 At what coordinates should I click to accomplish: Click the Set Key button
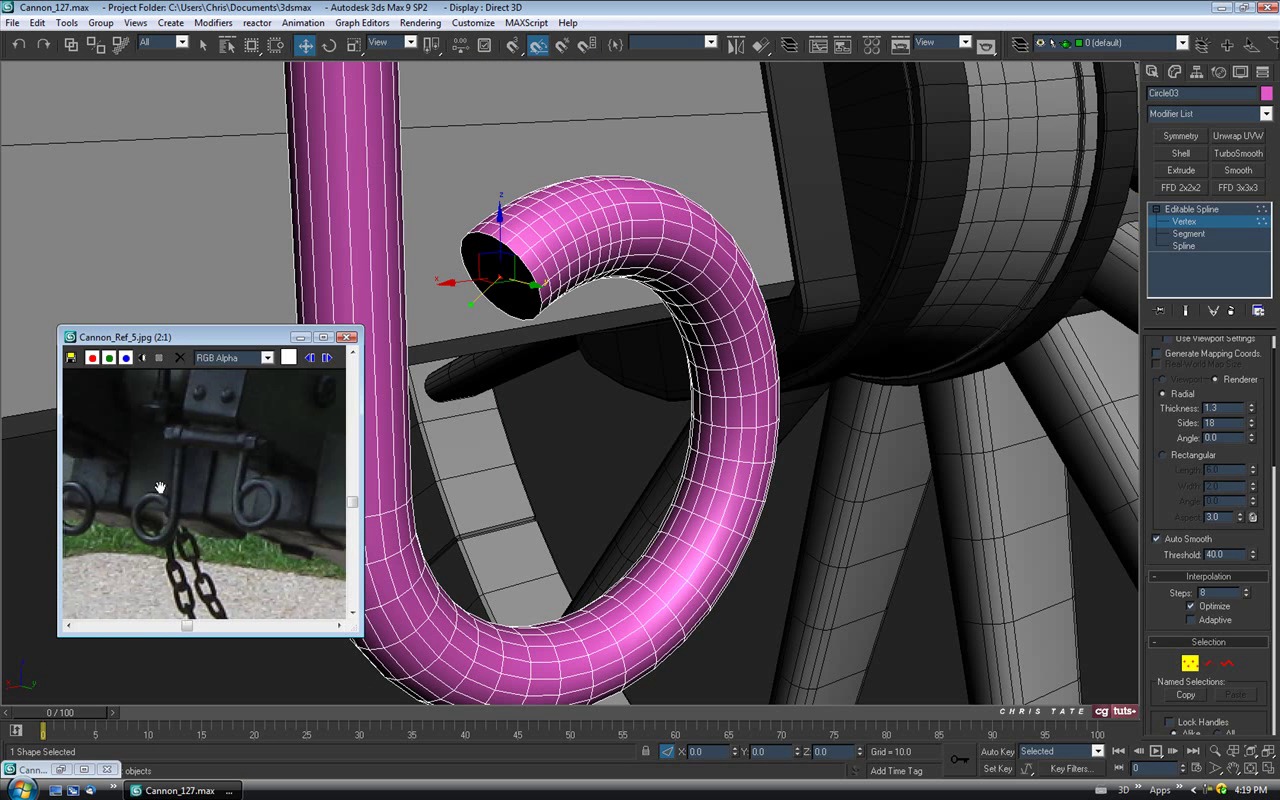pos(997,769)
